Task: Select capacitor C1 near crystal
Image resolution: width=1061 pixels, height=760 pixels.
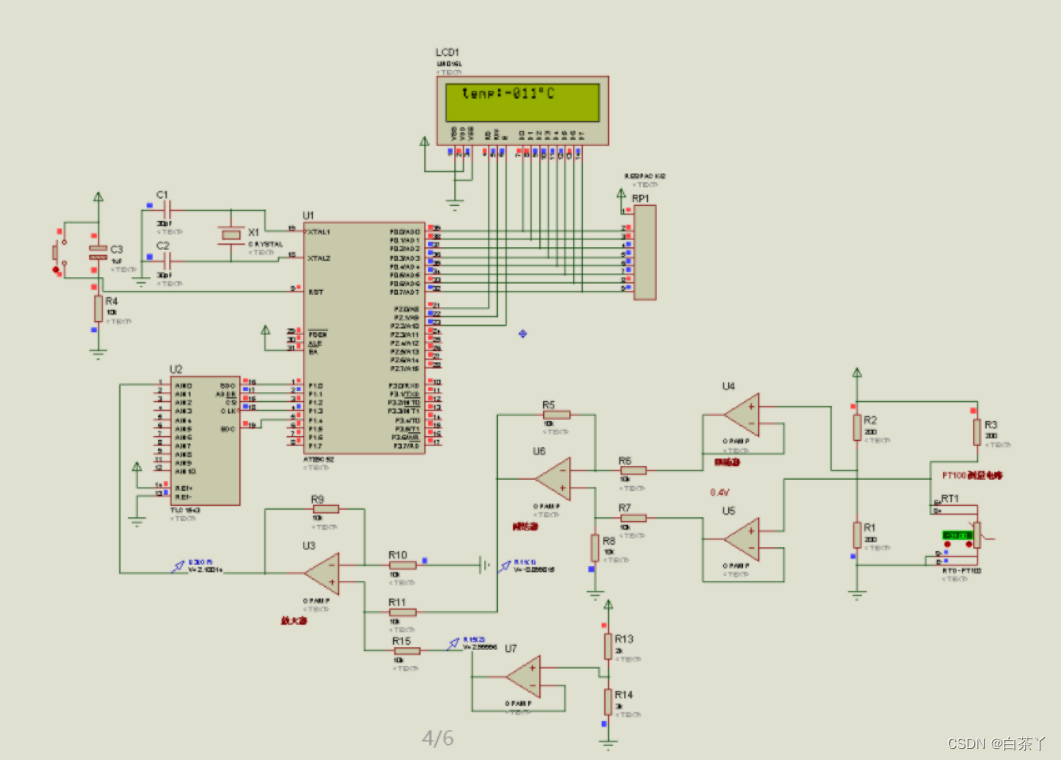Action: [169, 210]
